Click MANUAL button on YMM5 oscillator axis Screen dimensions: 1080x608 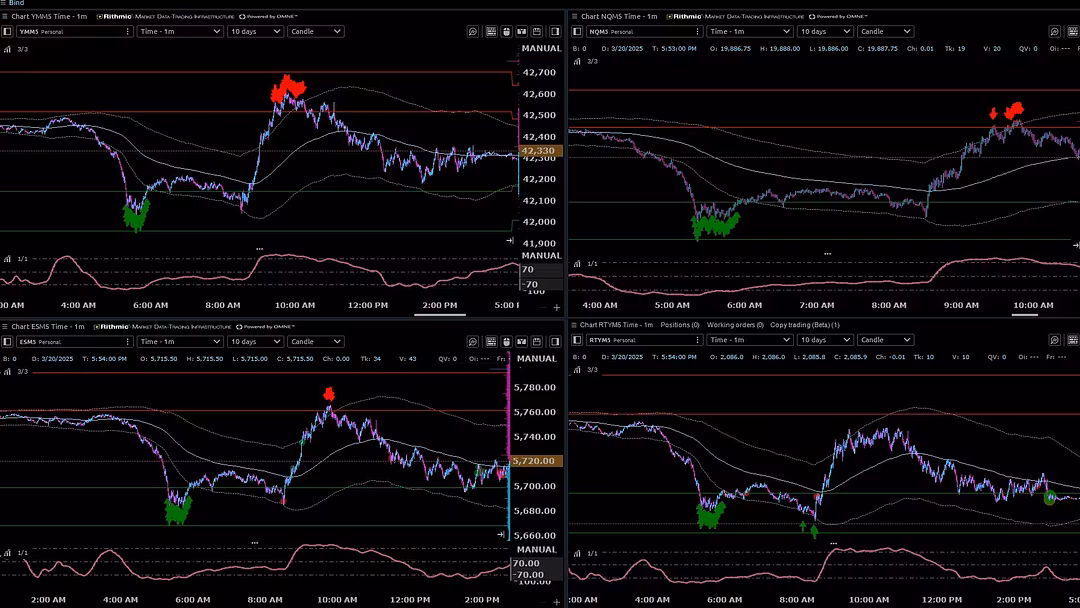tap(541, 255)
